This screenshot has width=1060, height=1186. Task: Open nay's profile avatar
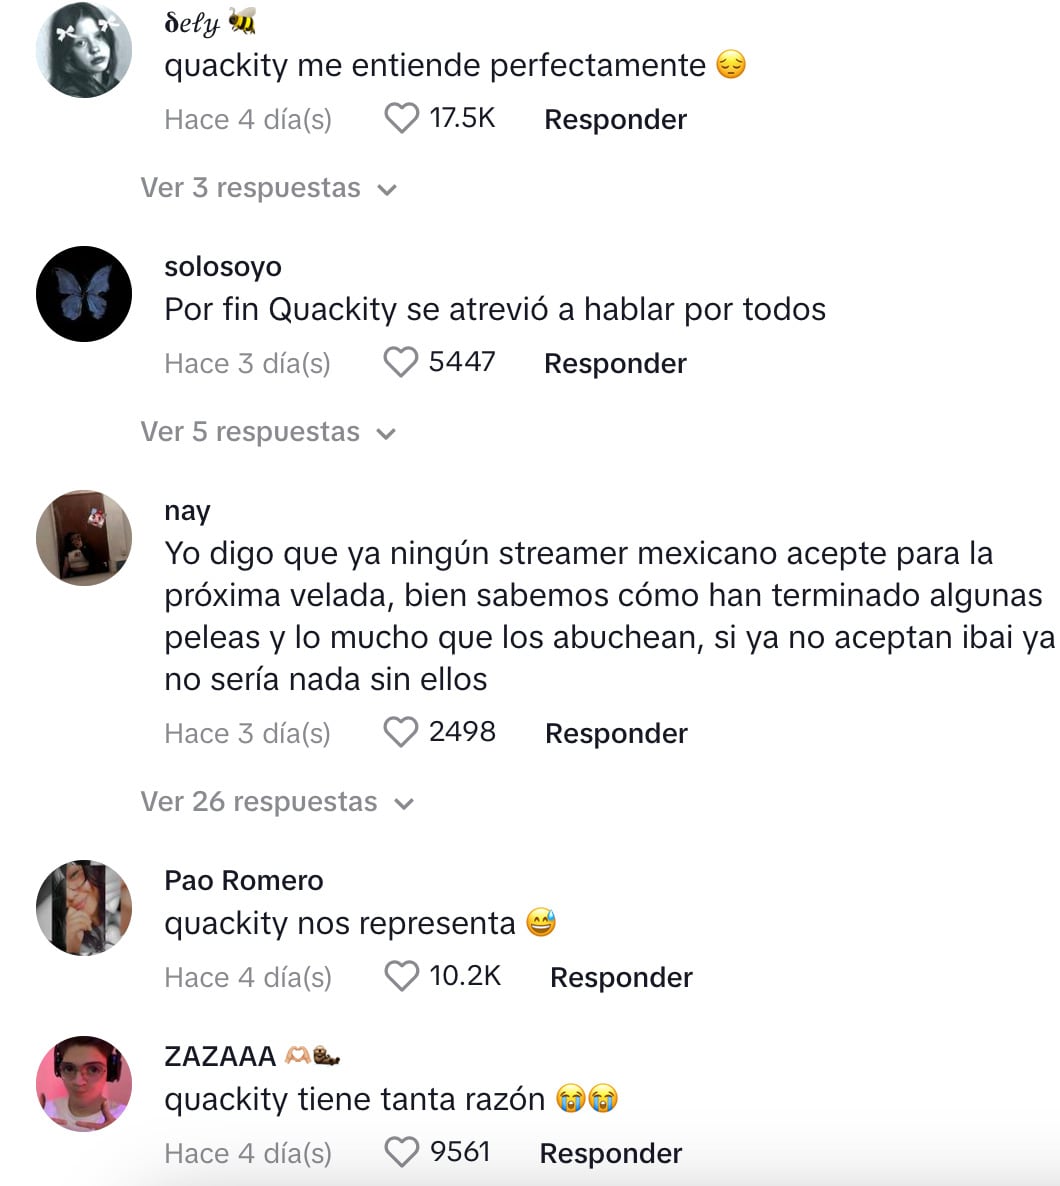coord(84,538)
